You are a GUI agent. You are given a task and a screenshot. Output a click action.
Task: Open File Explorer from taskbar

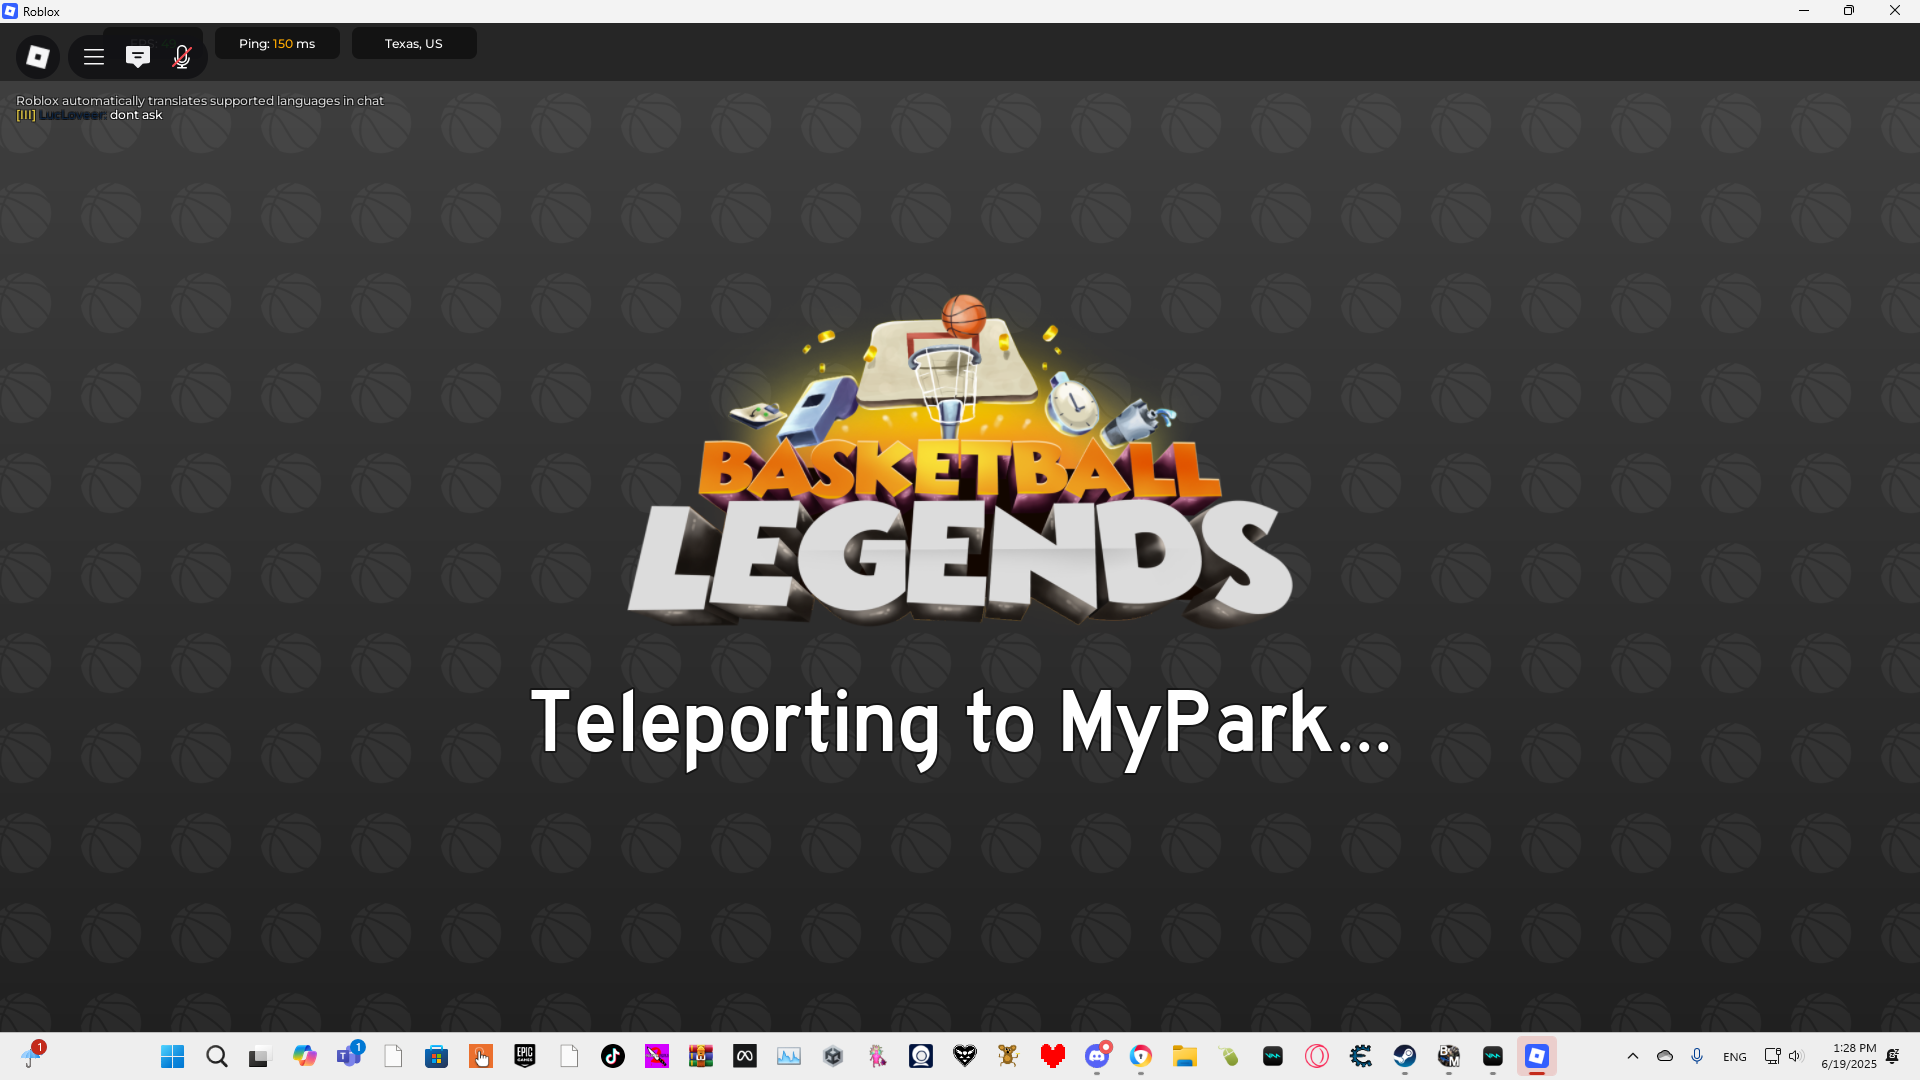coord(1185,1056)
